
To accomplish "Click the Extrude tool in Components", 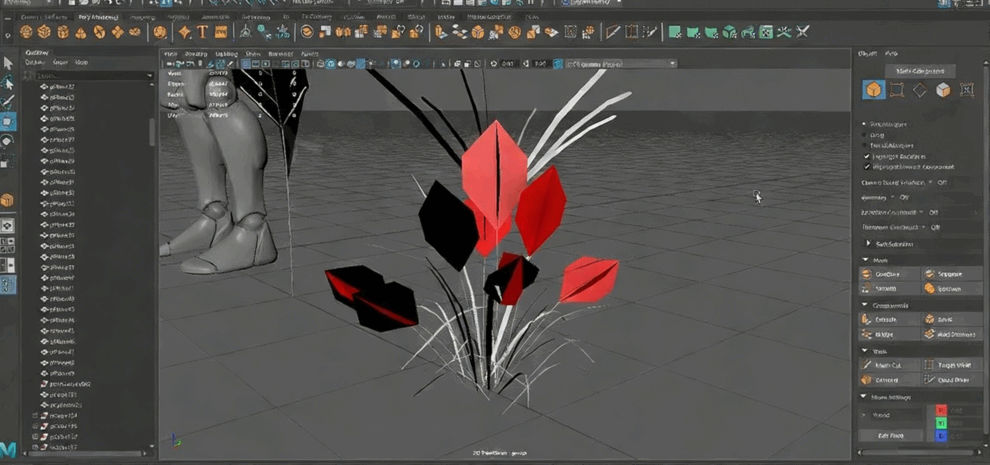I will pyautogui.click(x=887, y=320).
